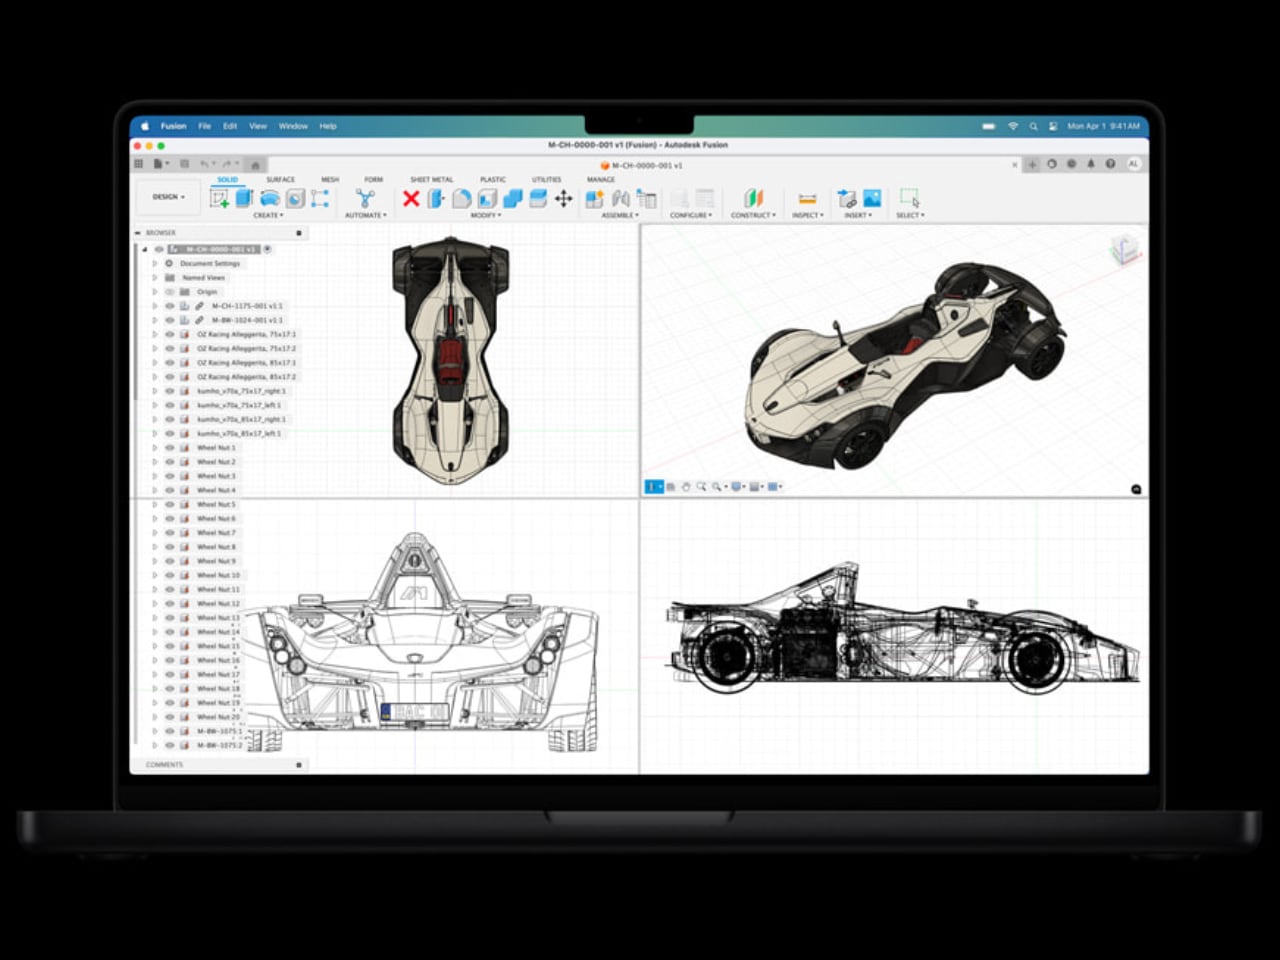Click the Insert Derive icon
This screenshot has width=1280, height=960.
[846, 198]
